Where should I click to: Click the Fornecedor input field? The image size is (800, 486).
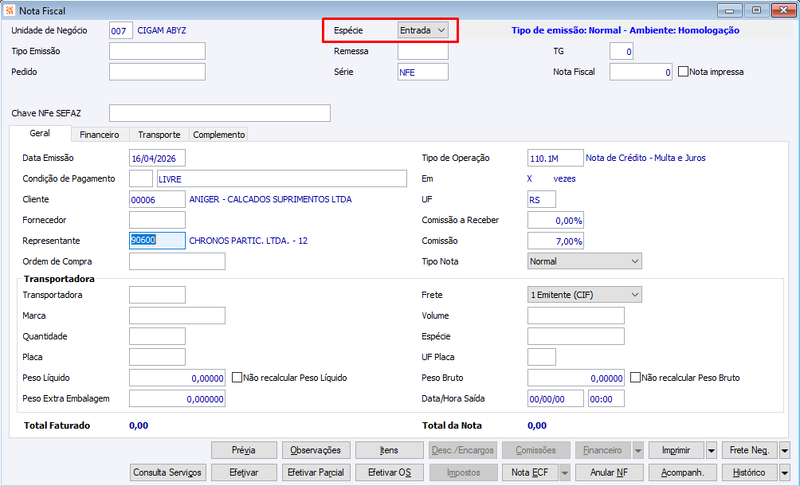click(x=157, y=220)
